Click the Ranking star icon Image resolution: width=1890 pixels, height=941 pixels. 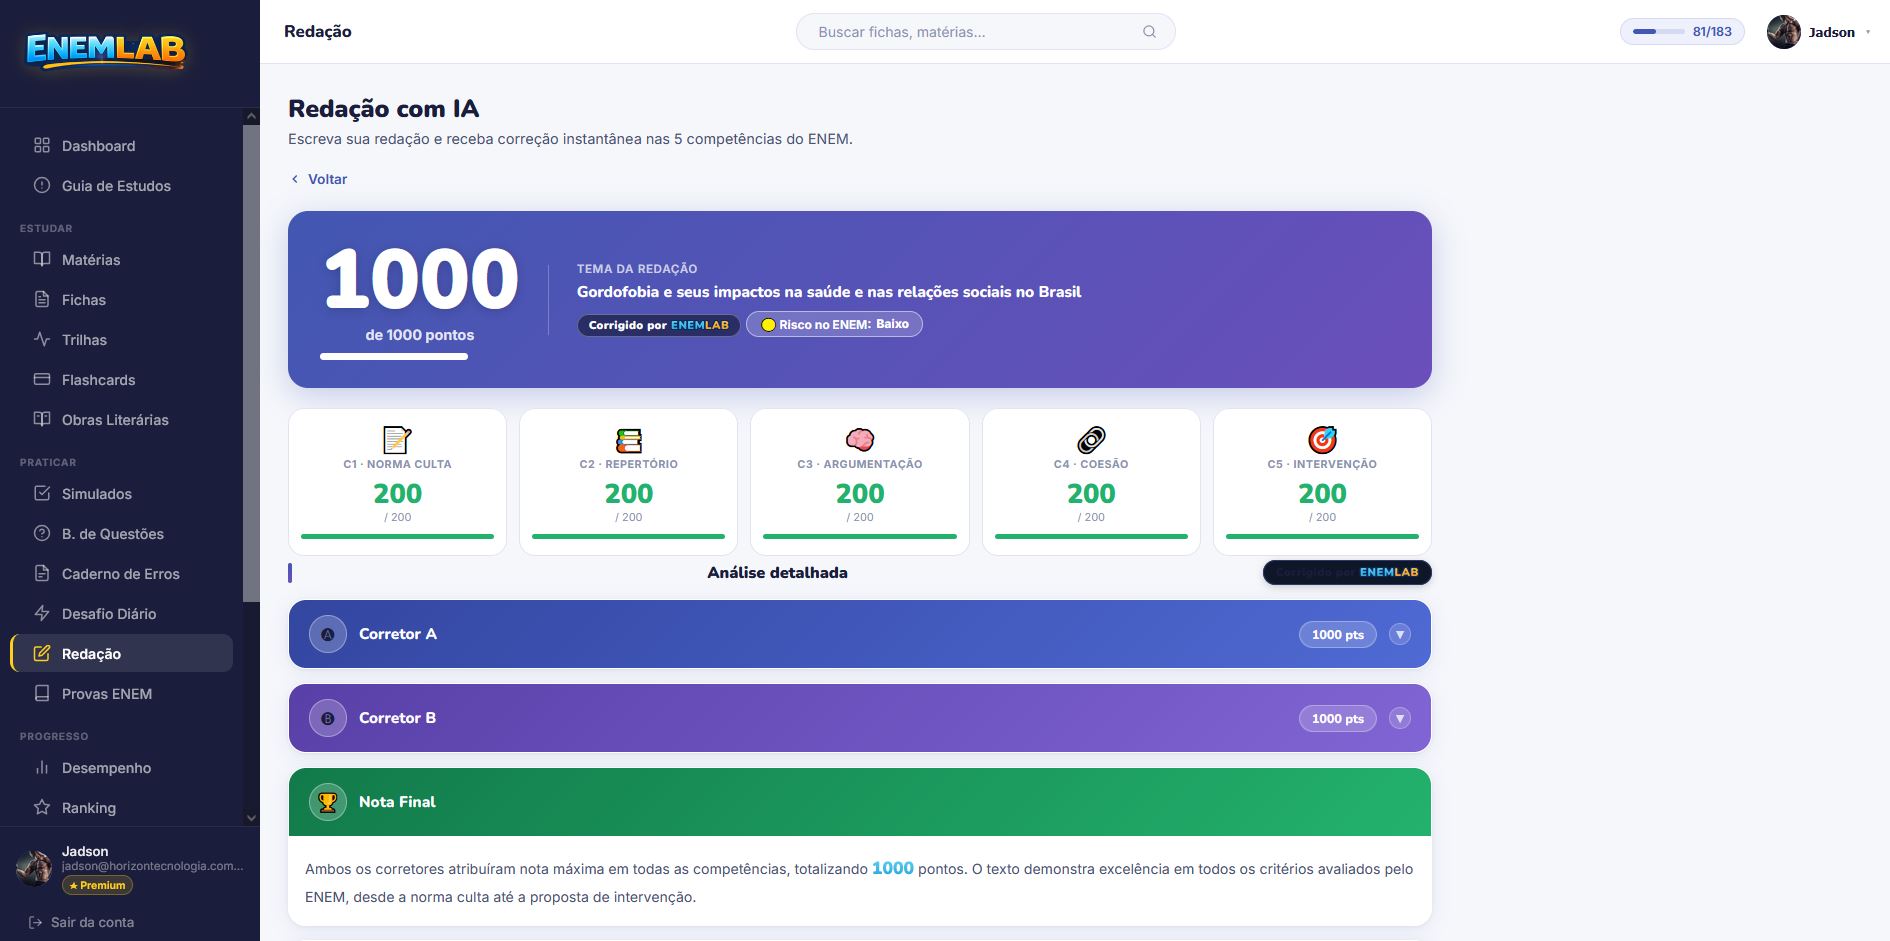(42, 807)
